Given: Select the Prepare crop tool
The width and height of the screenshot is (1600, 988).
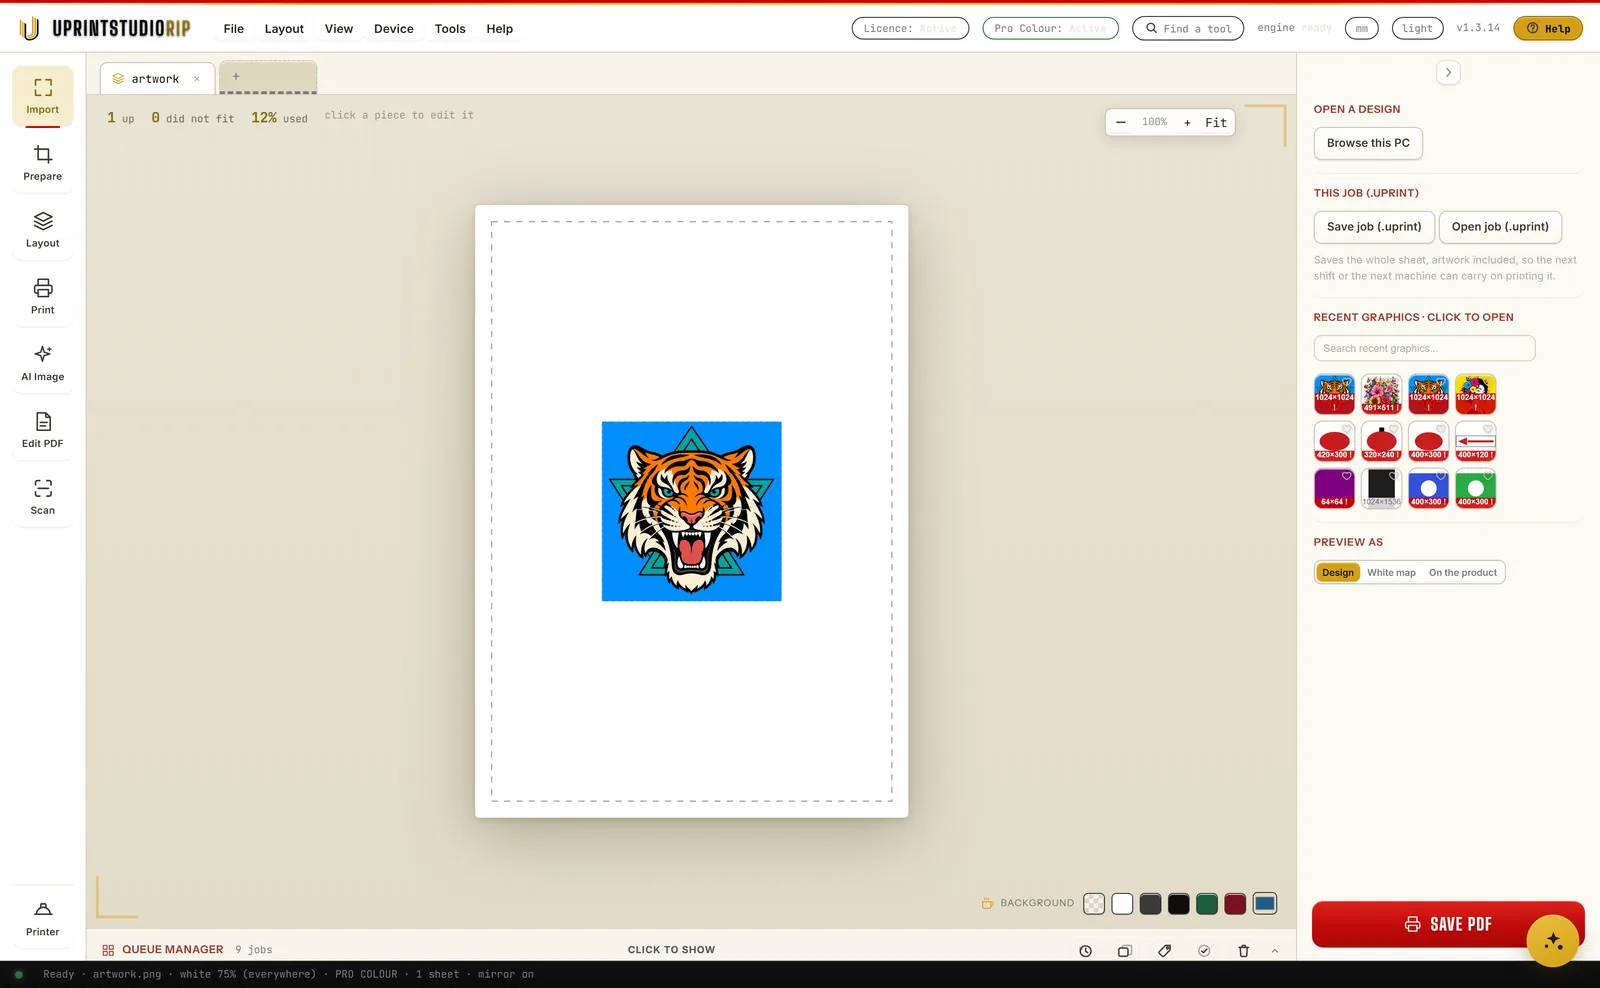Looking at the screenshot, I should coord(42,164).
